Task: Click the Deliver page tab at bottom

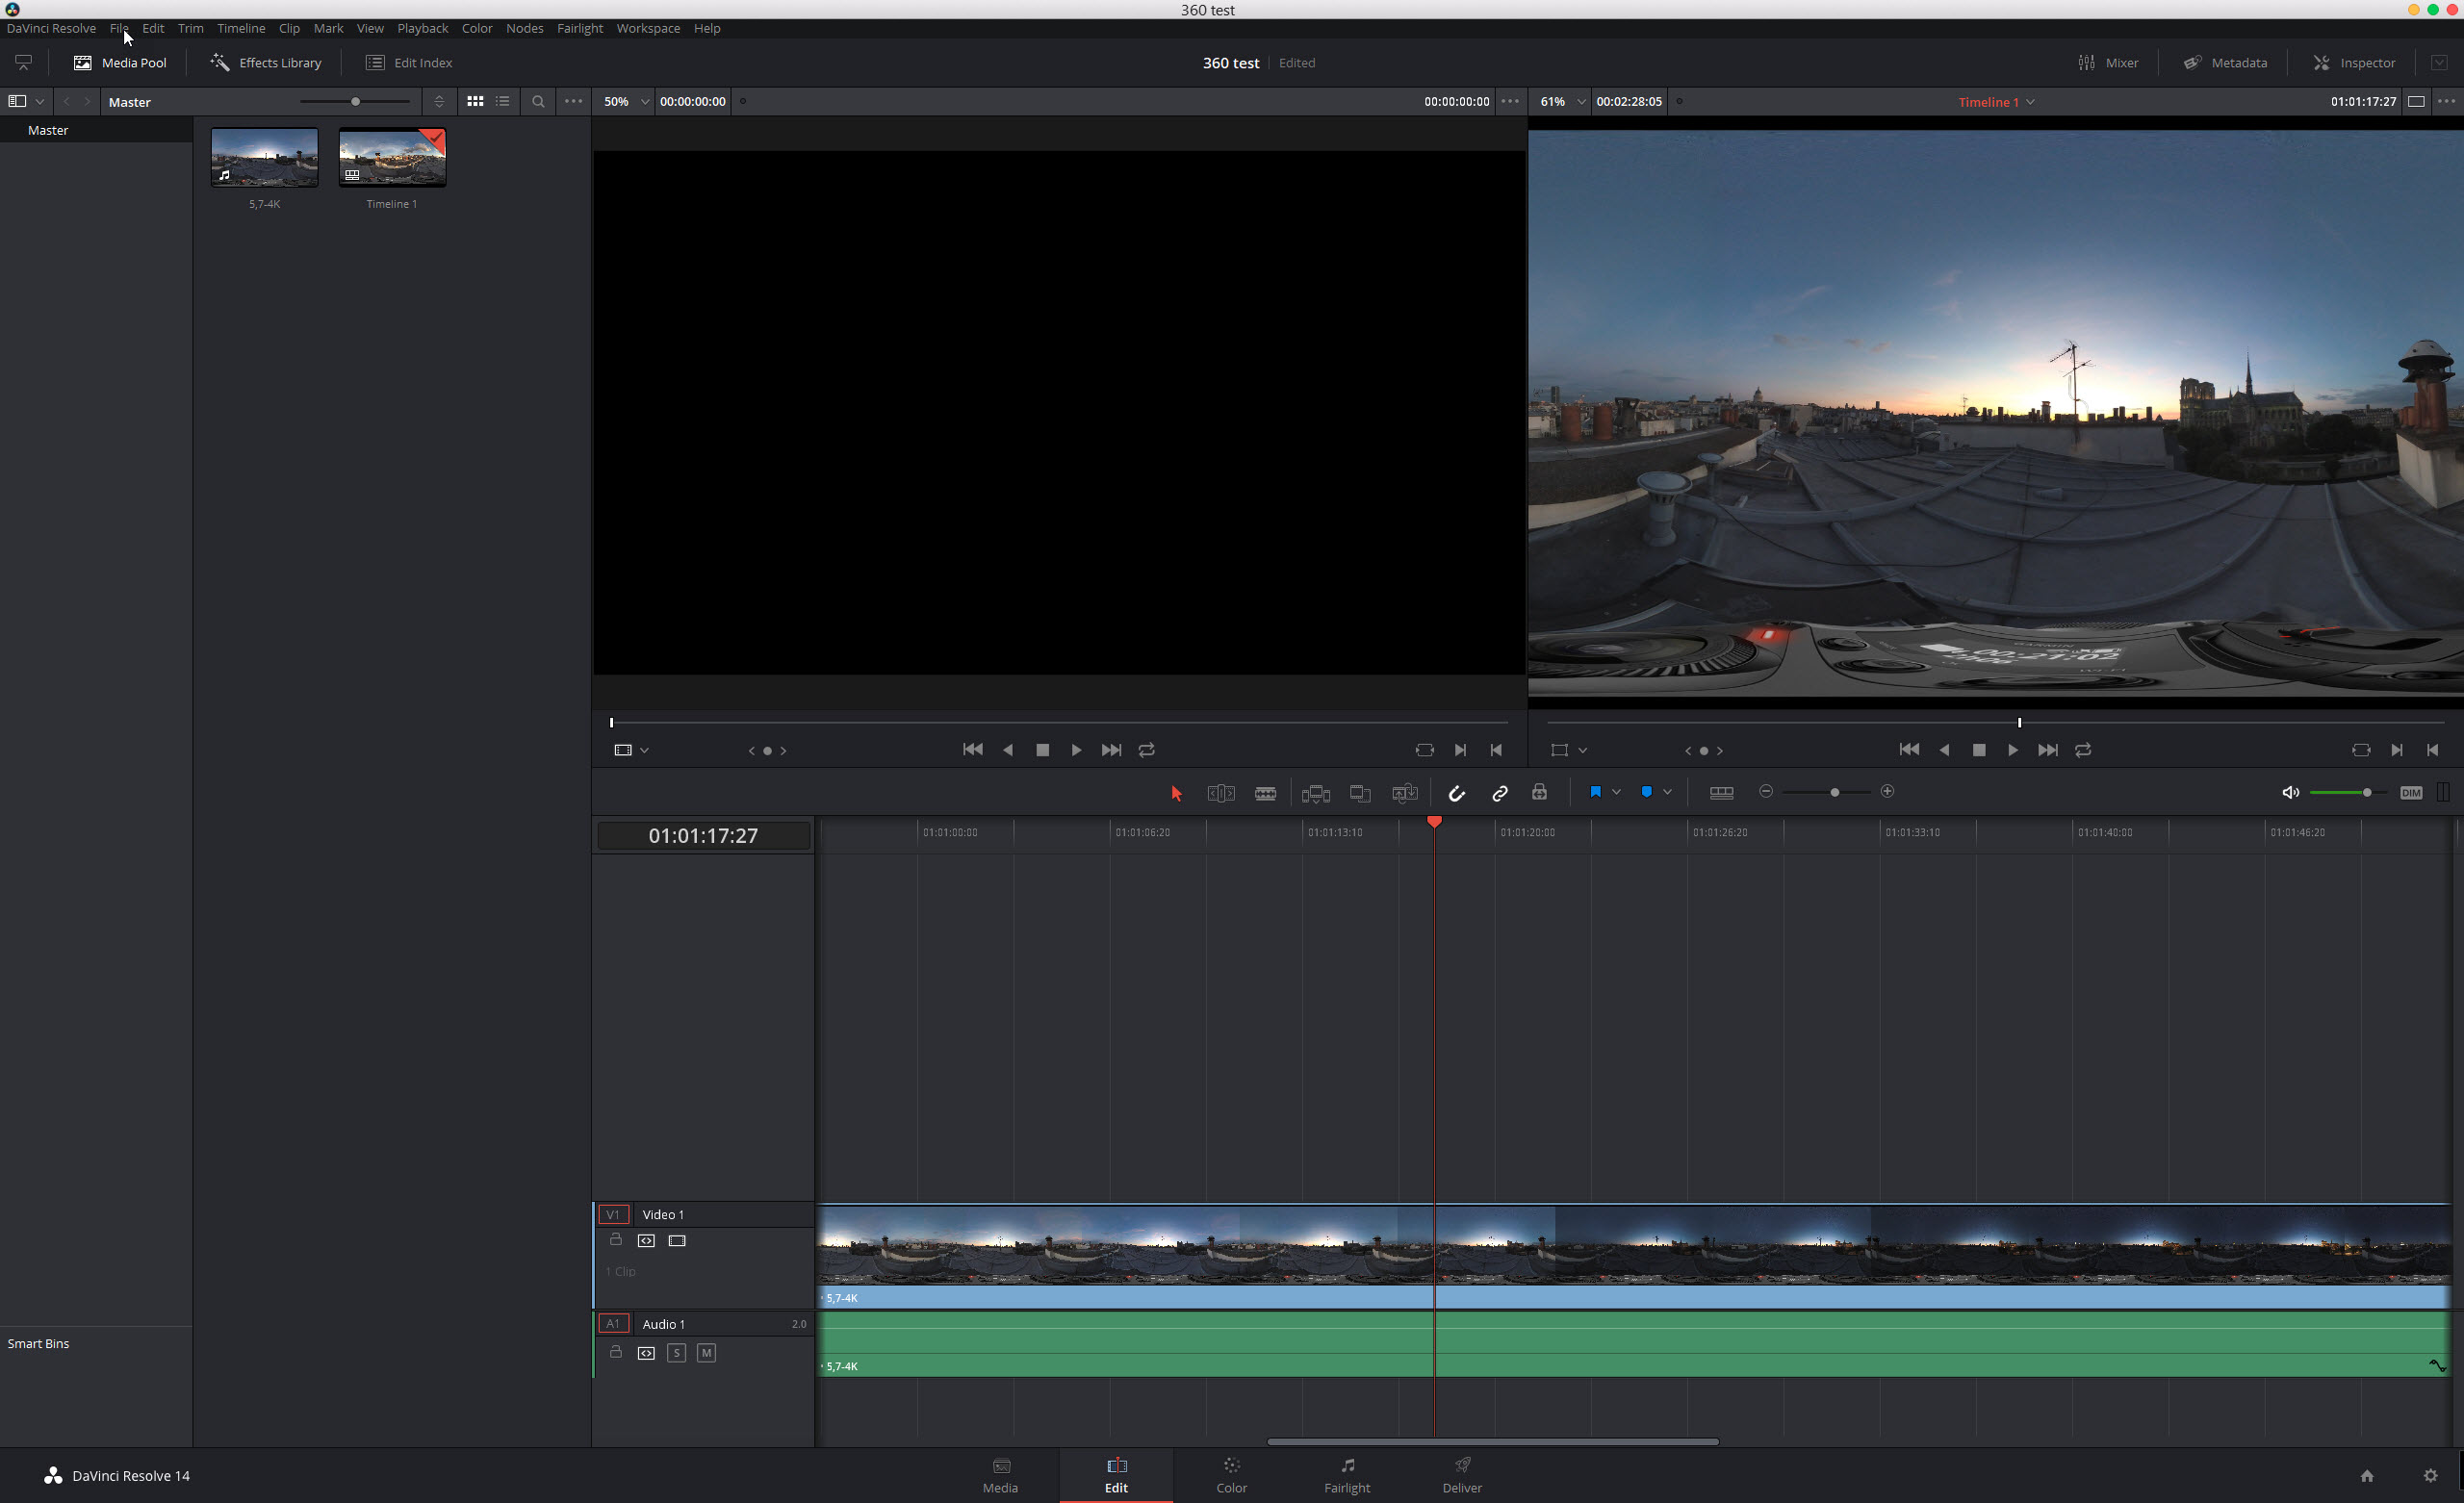Action: [1461, 1475]
